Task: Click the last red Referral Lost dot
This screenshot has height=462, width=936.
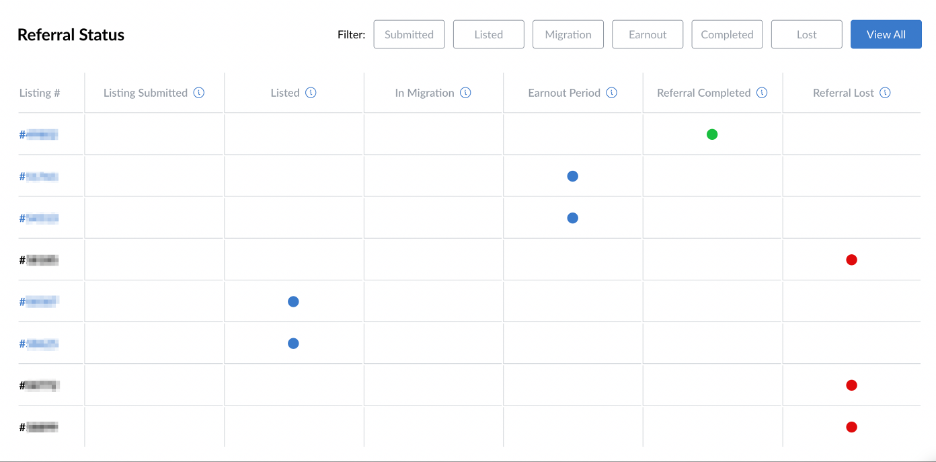Action: tap(852, 427)
